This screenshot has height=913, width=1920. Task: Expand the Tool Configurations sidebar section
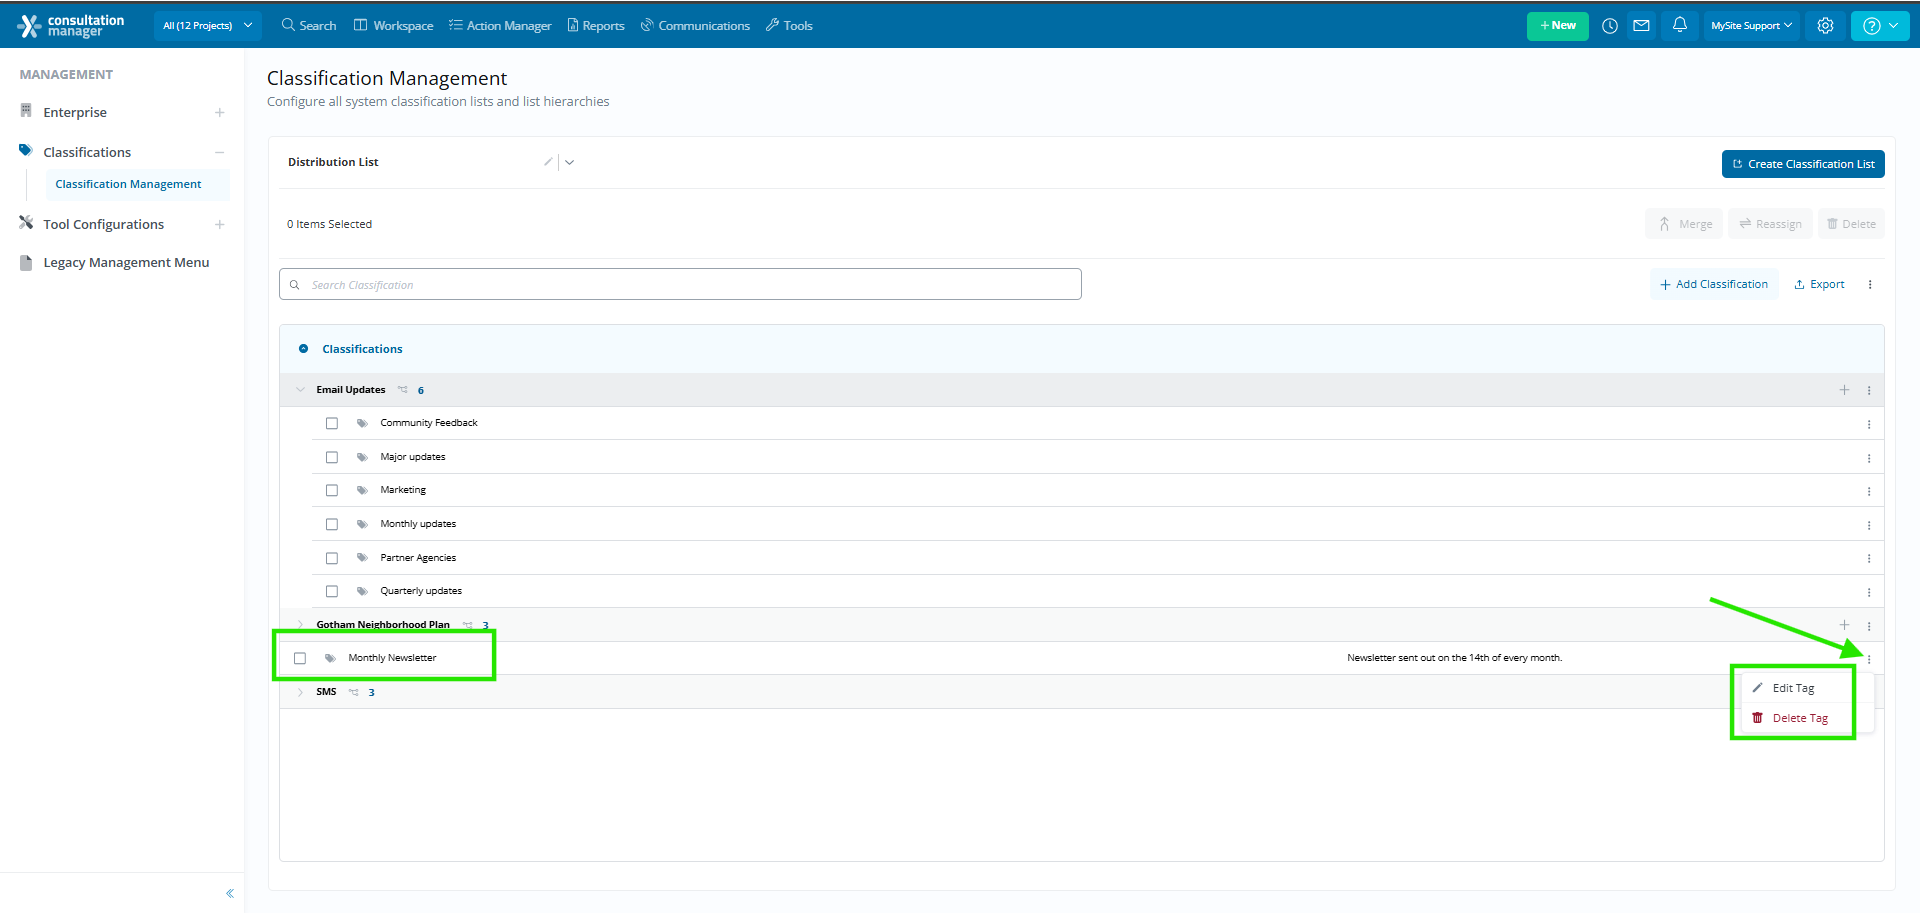click(x=220, y=225)
